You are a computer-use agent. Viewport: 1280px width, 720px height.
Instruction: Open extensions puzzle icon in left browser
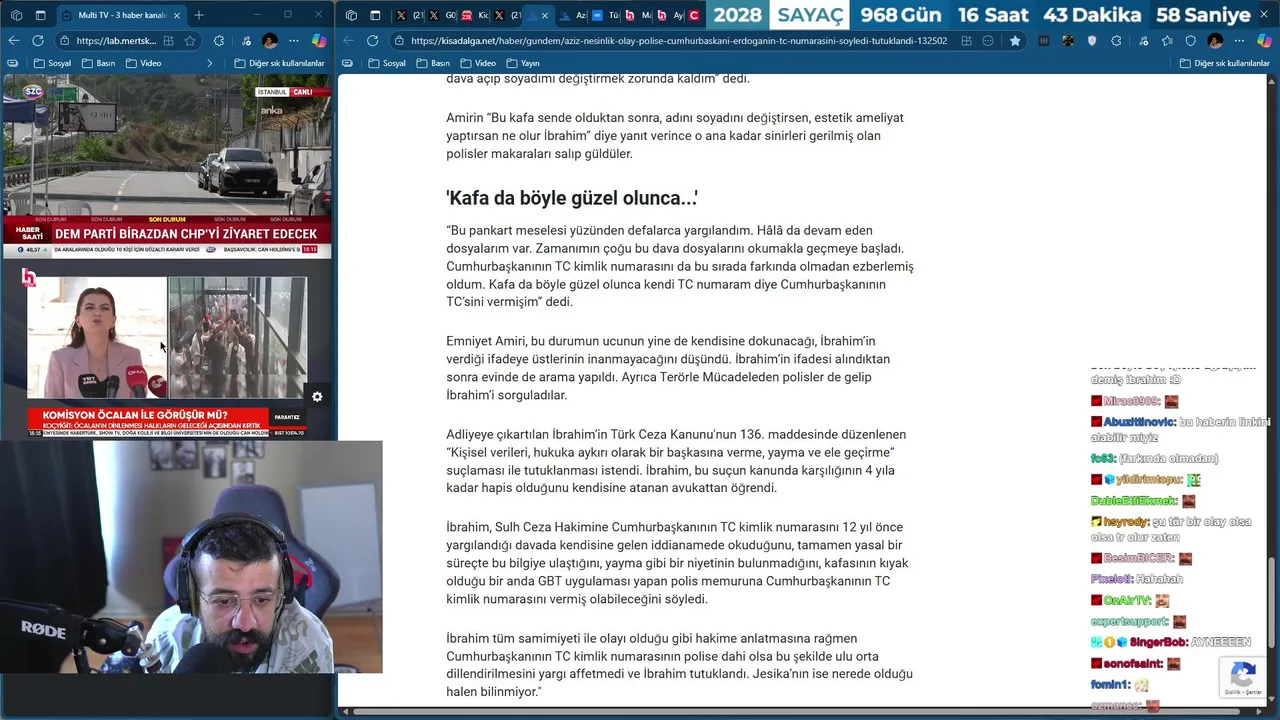pyautogui.click(x=219, y=41)
